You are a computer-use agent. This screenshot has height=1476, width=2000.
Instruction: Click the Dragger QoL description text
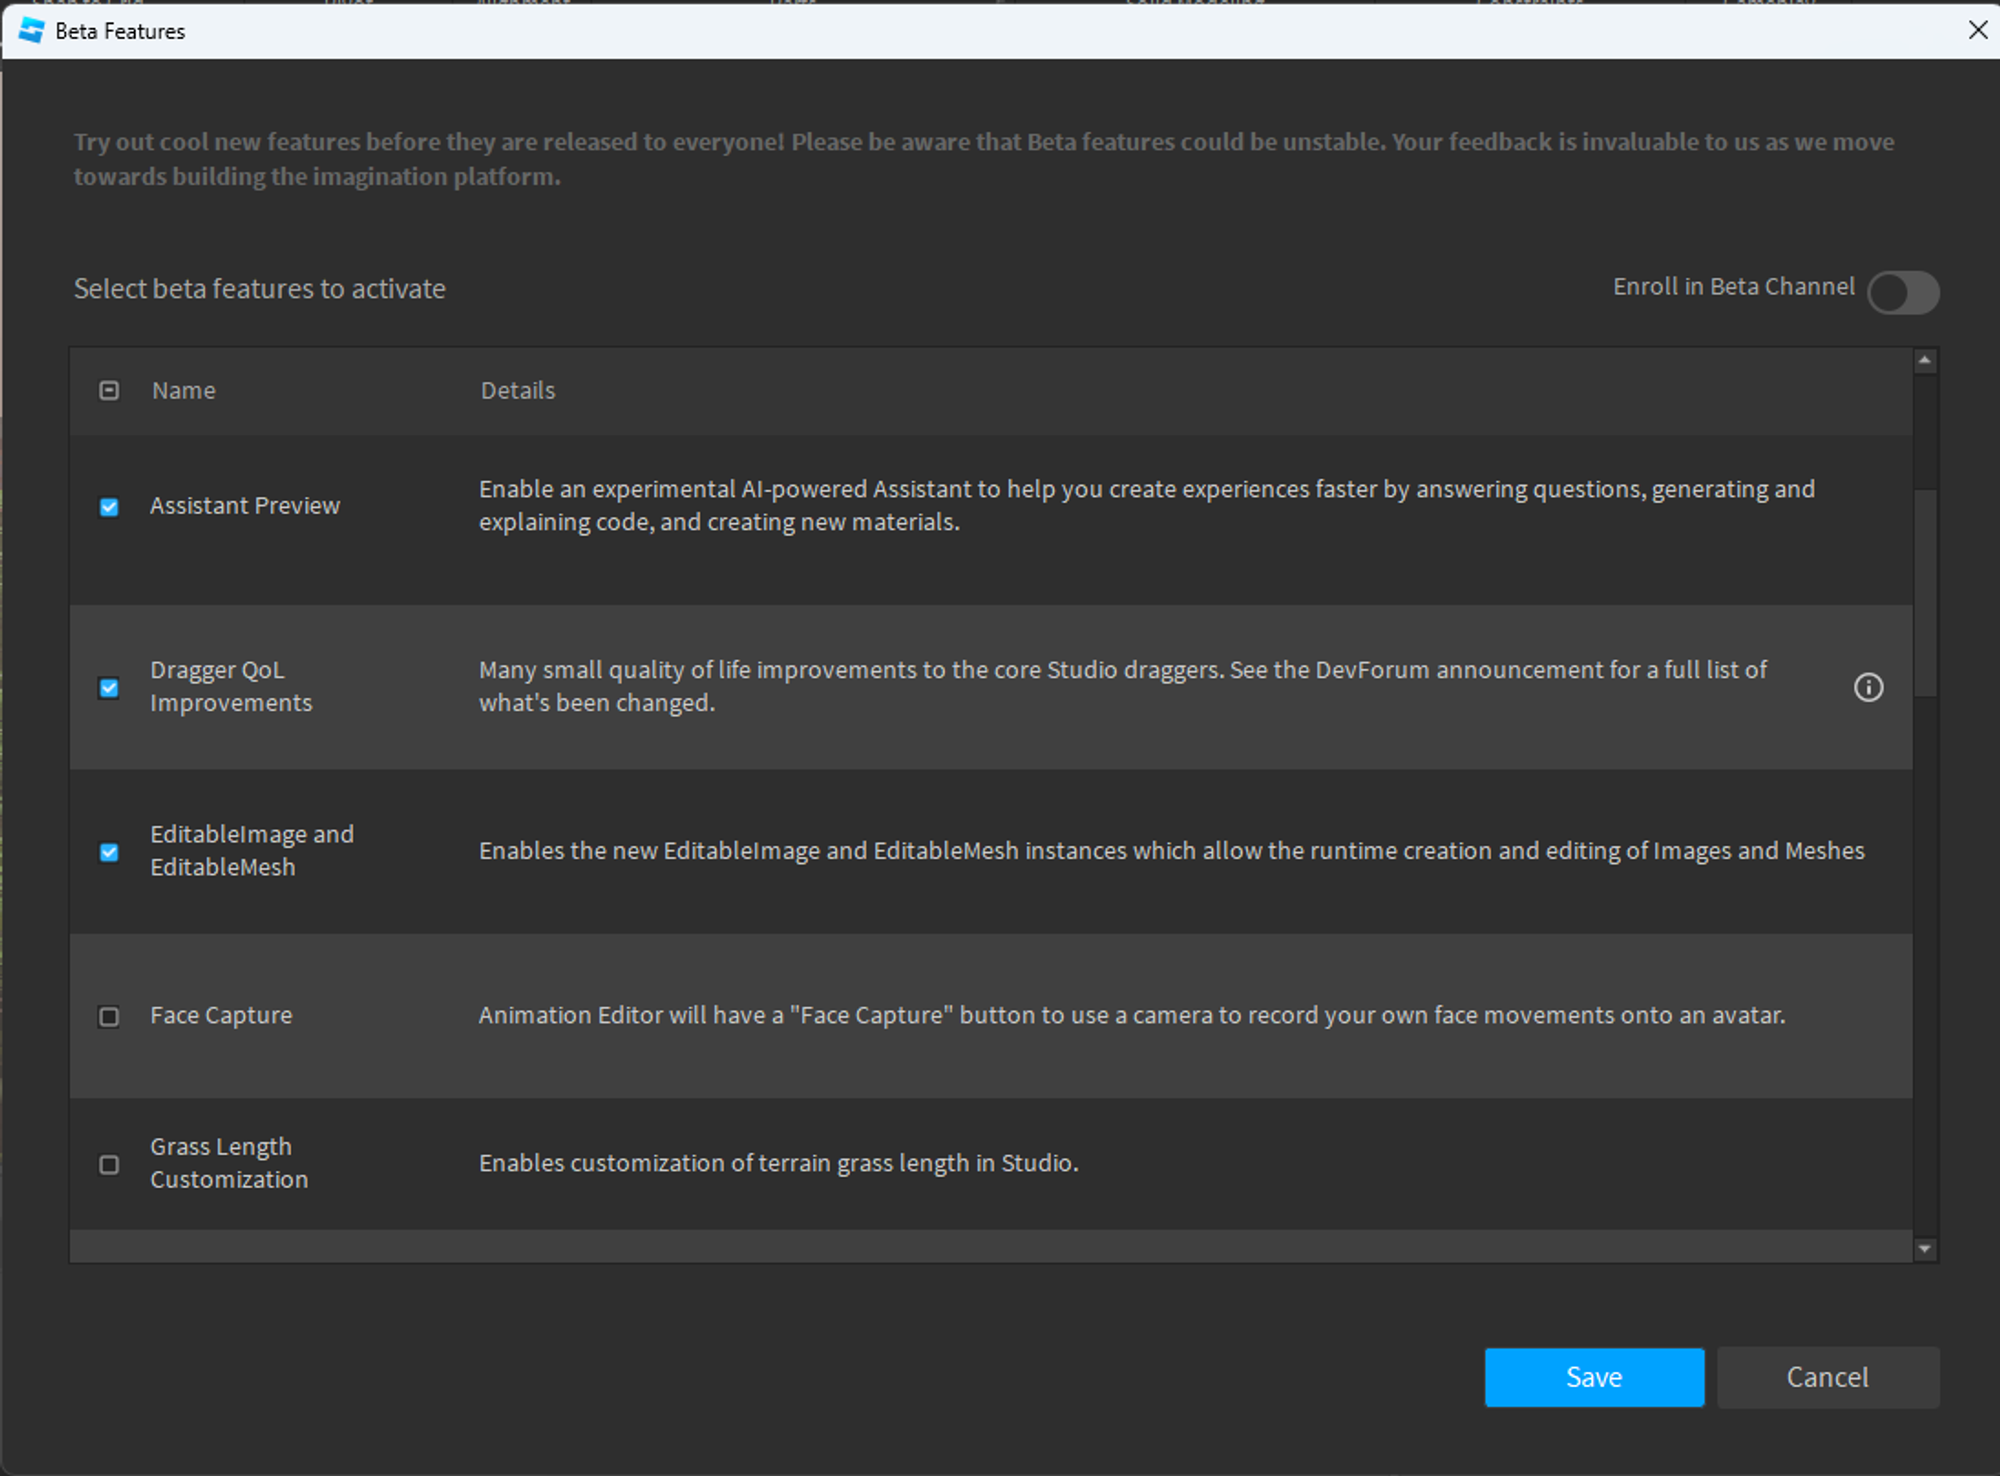point(1122,686)
